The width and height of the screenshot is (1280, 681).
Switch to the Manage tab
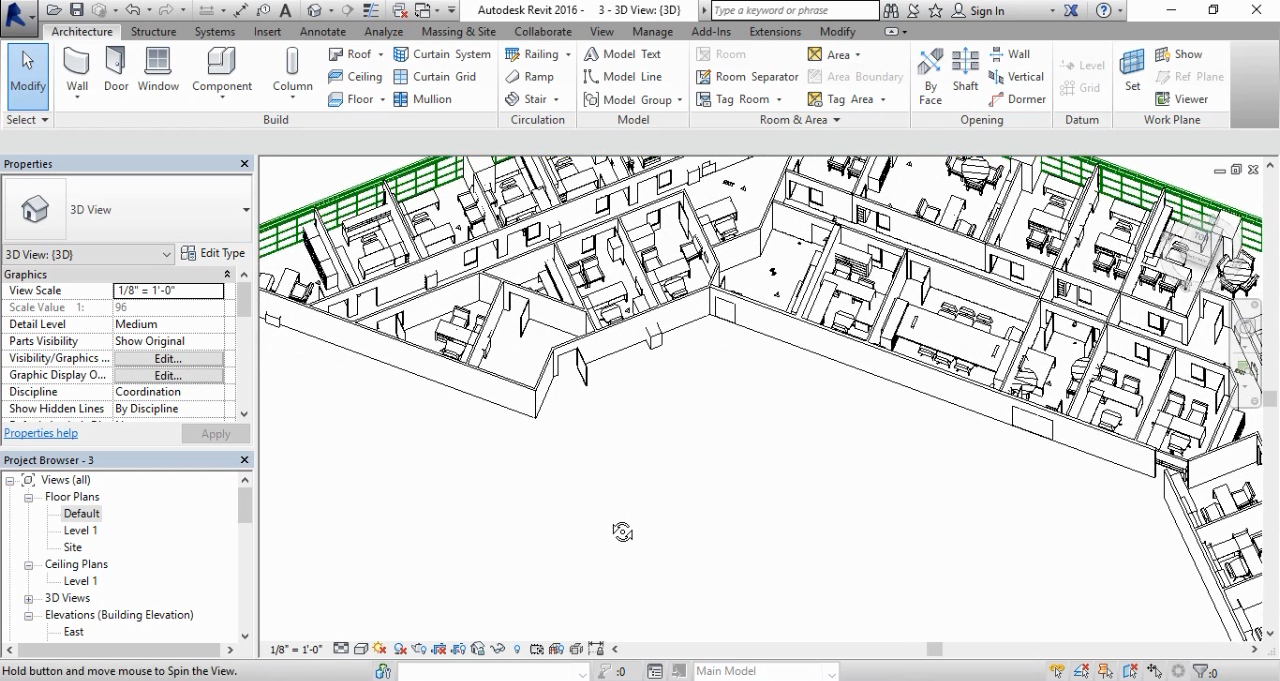click(x=652, y=32)
